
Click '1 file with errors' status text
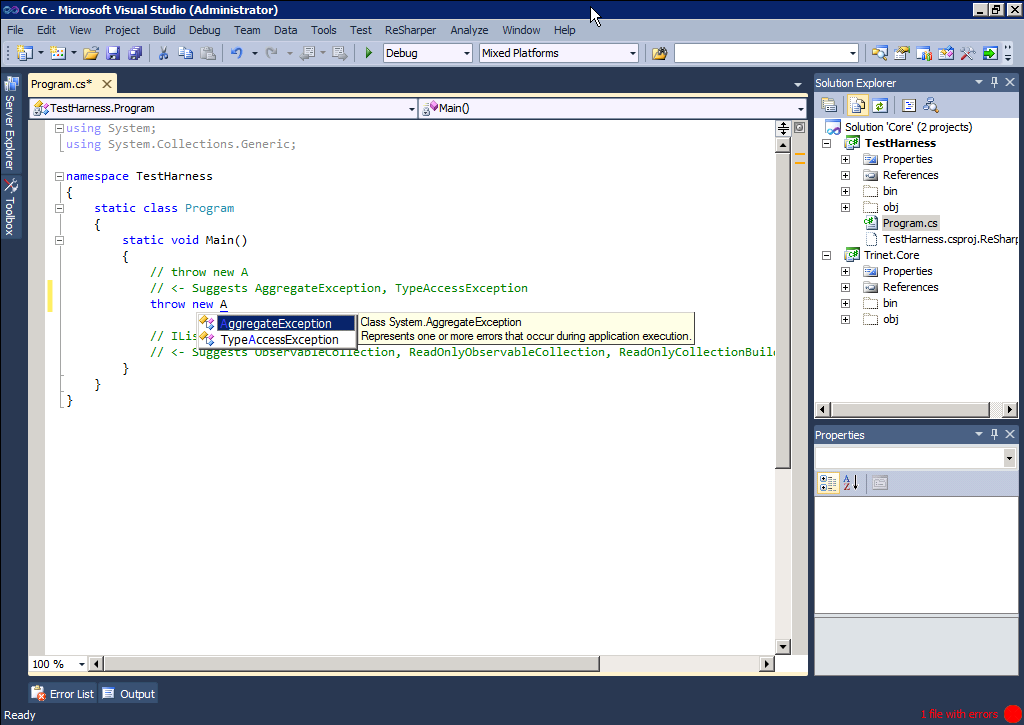click(959, 715)
